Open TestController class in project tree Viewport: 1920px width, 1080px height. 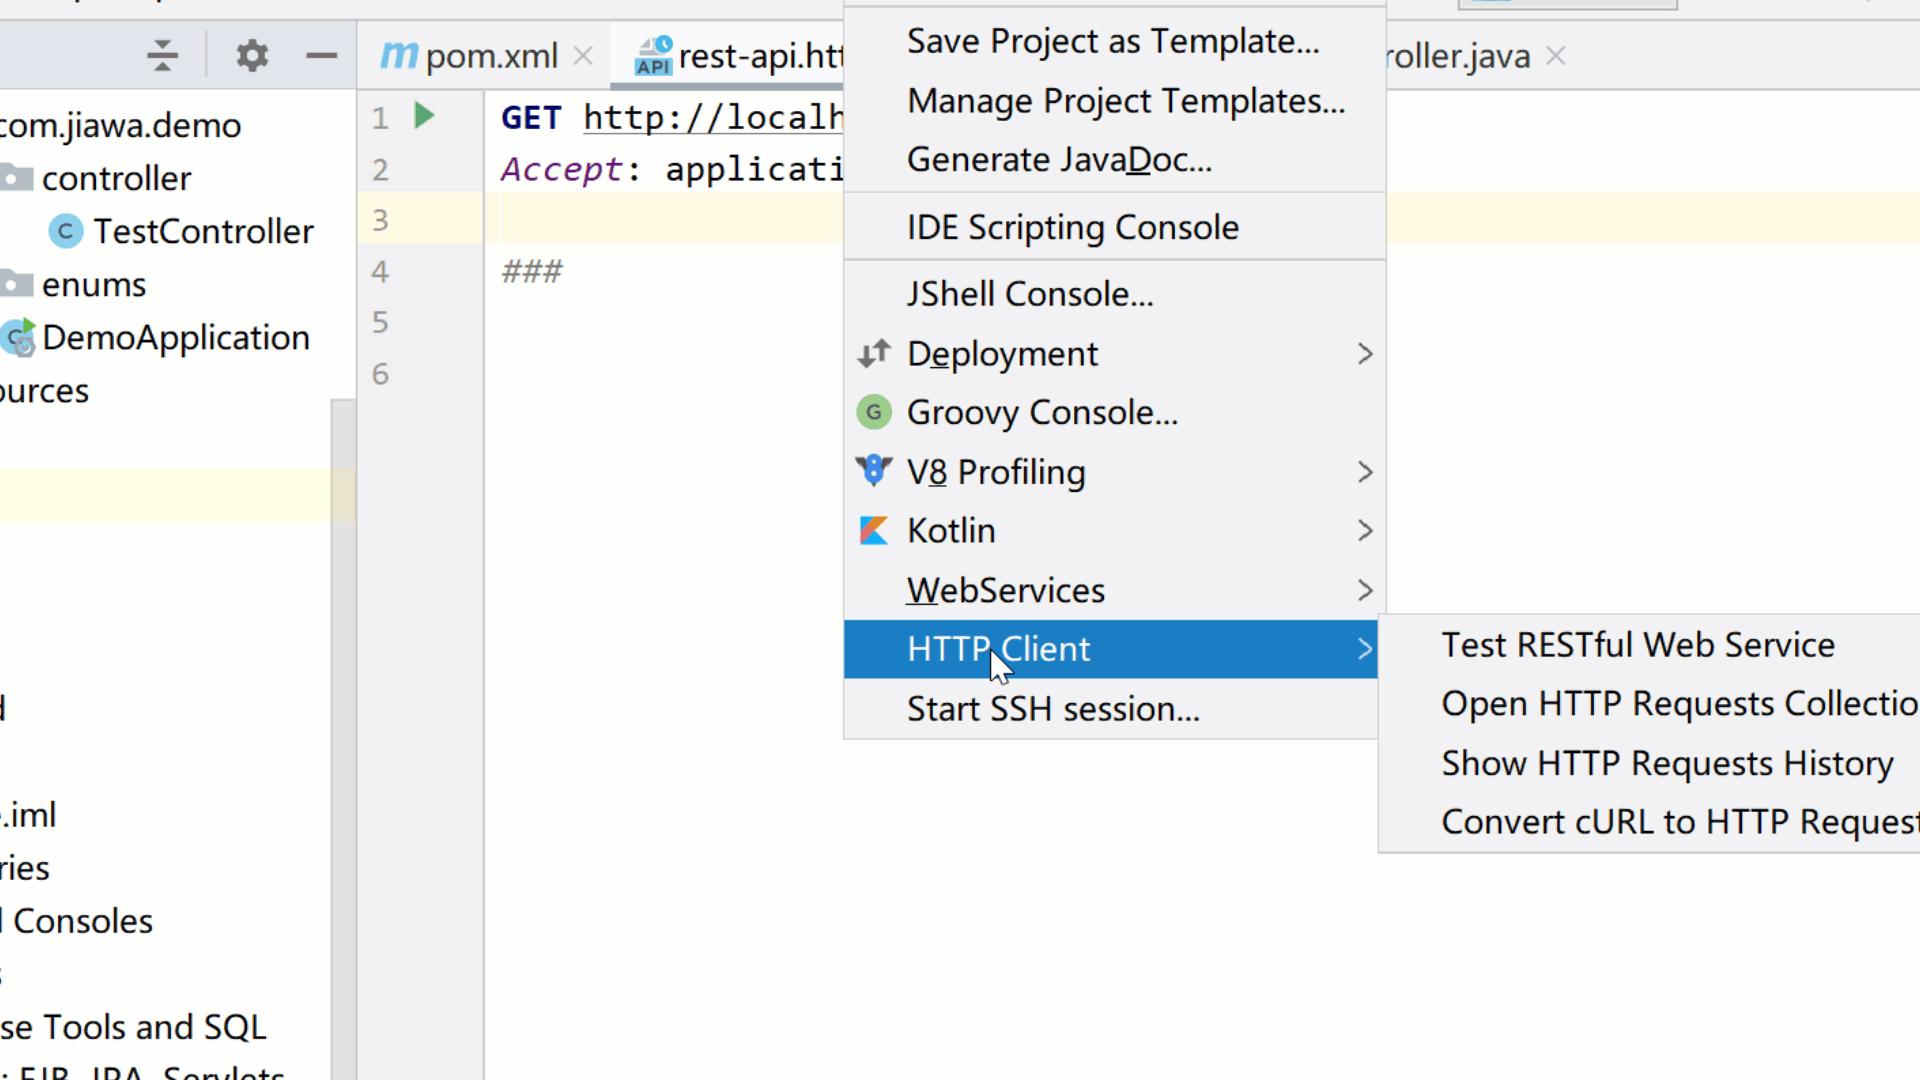203,231
